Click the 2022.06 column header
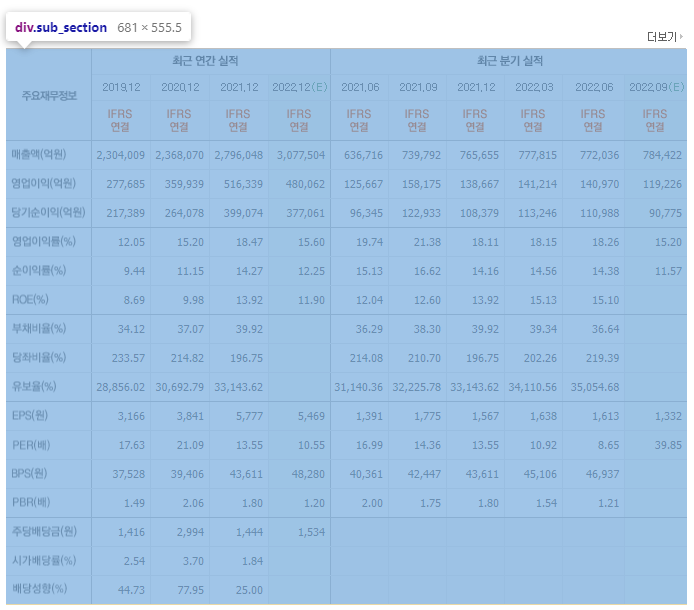 tap(594, 87)
